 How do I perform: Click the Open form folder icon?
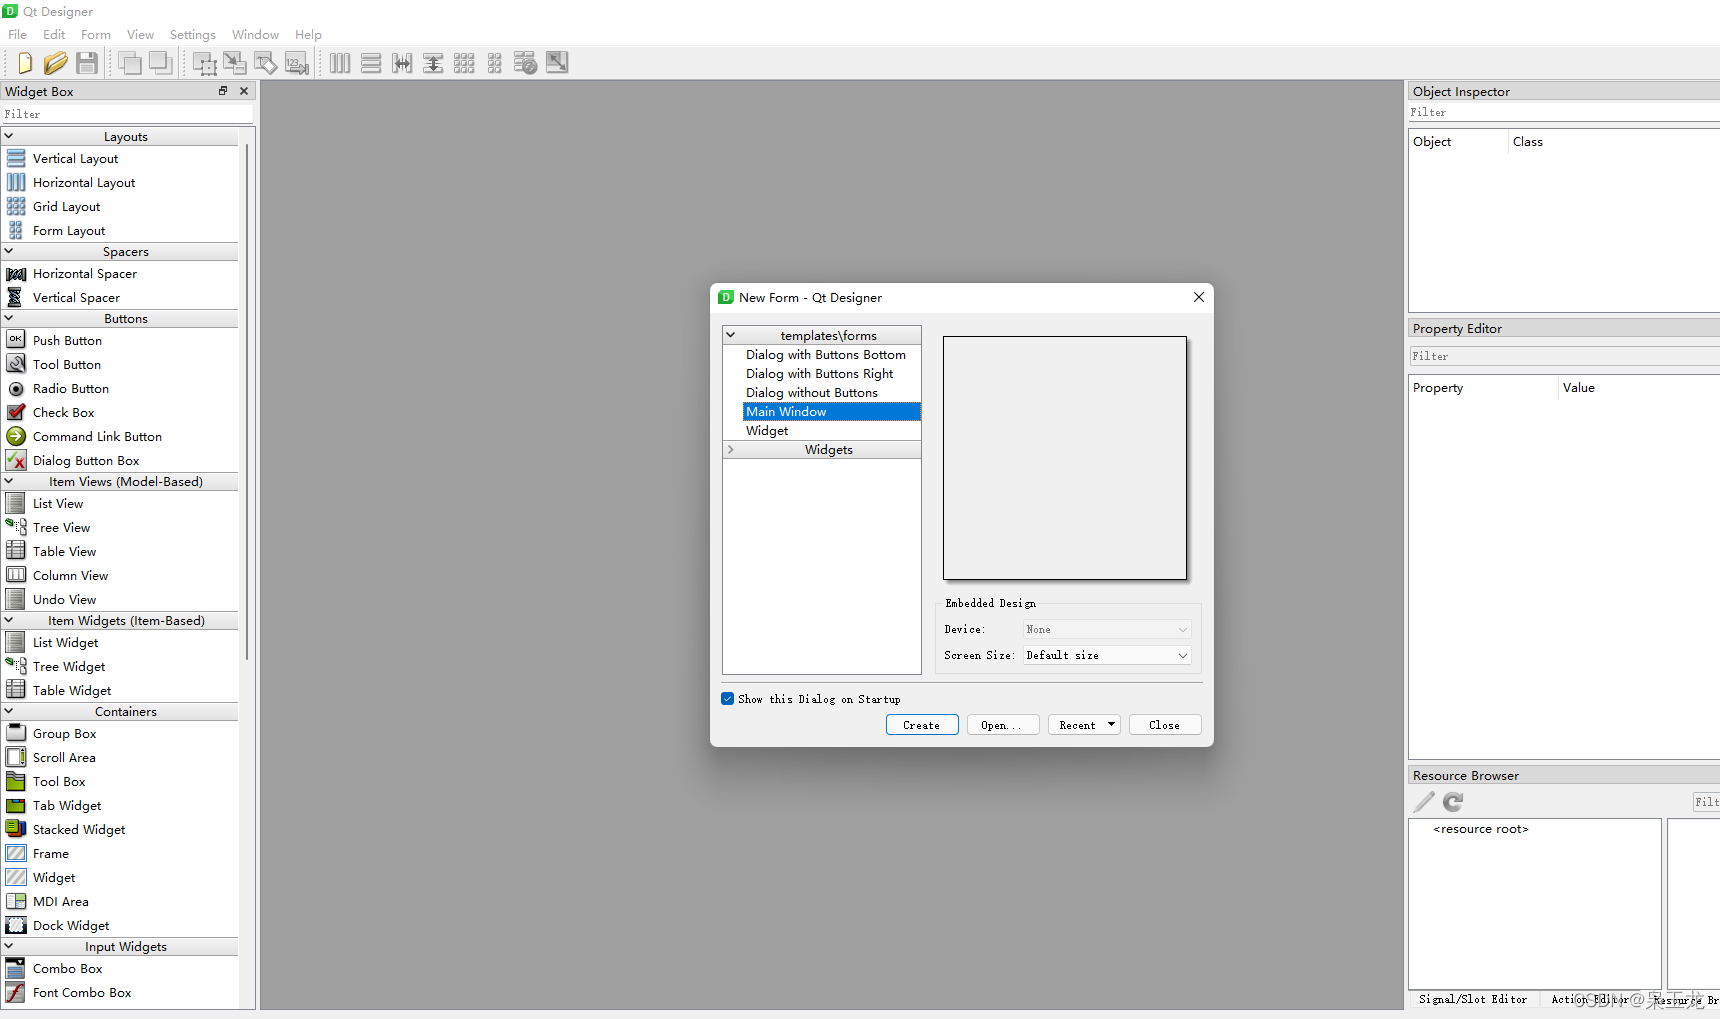[x=55, y=63]
